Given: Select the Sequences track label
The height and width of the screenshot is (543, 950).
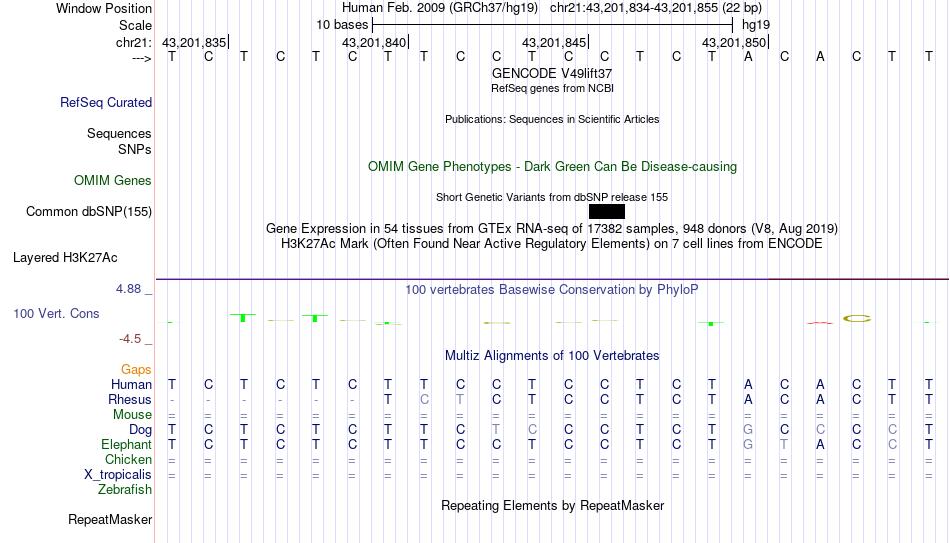Looking at the screenshot, I should [119, 133].
